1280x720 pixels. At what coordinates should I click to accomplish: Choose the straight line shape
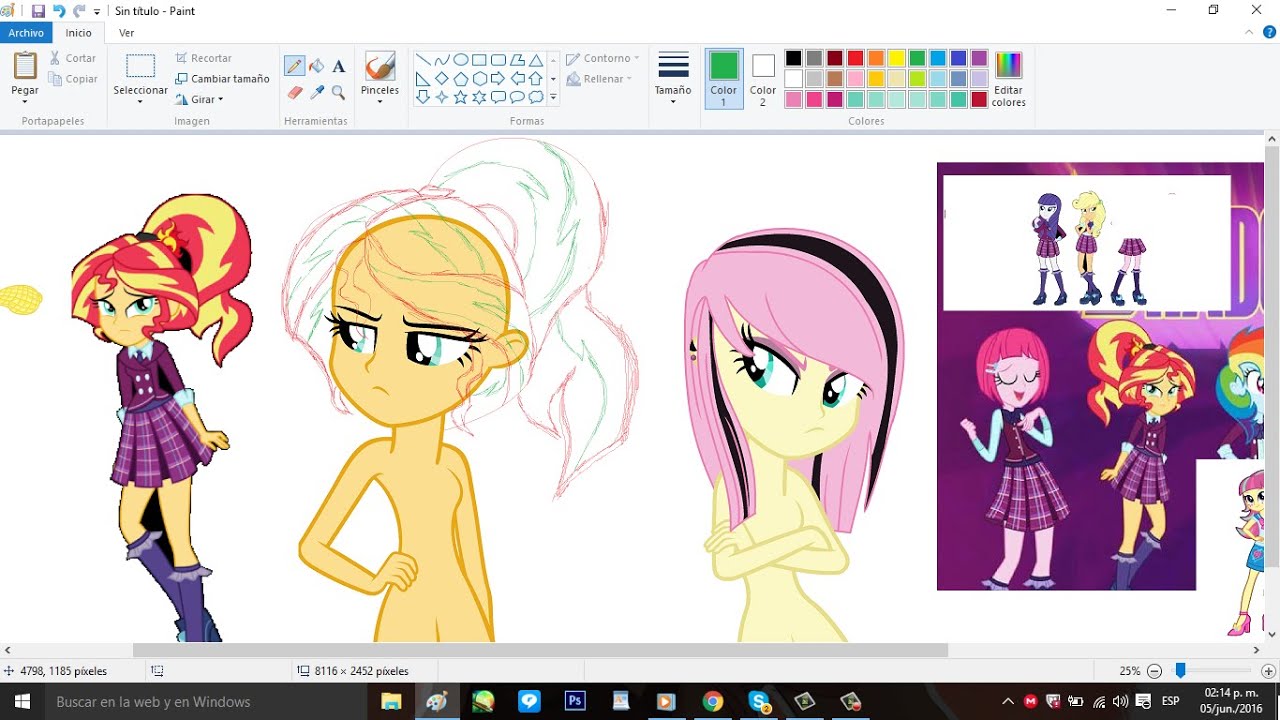click(x=423, y=60)
